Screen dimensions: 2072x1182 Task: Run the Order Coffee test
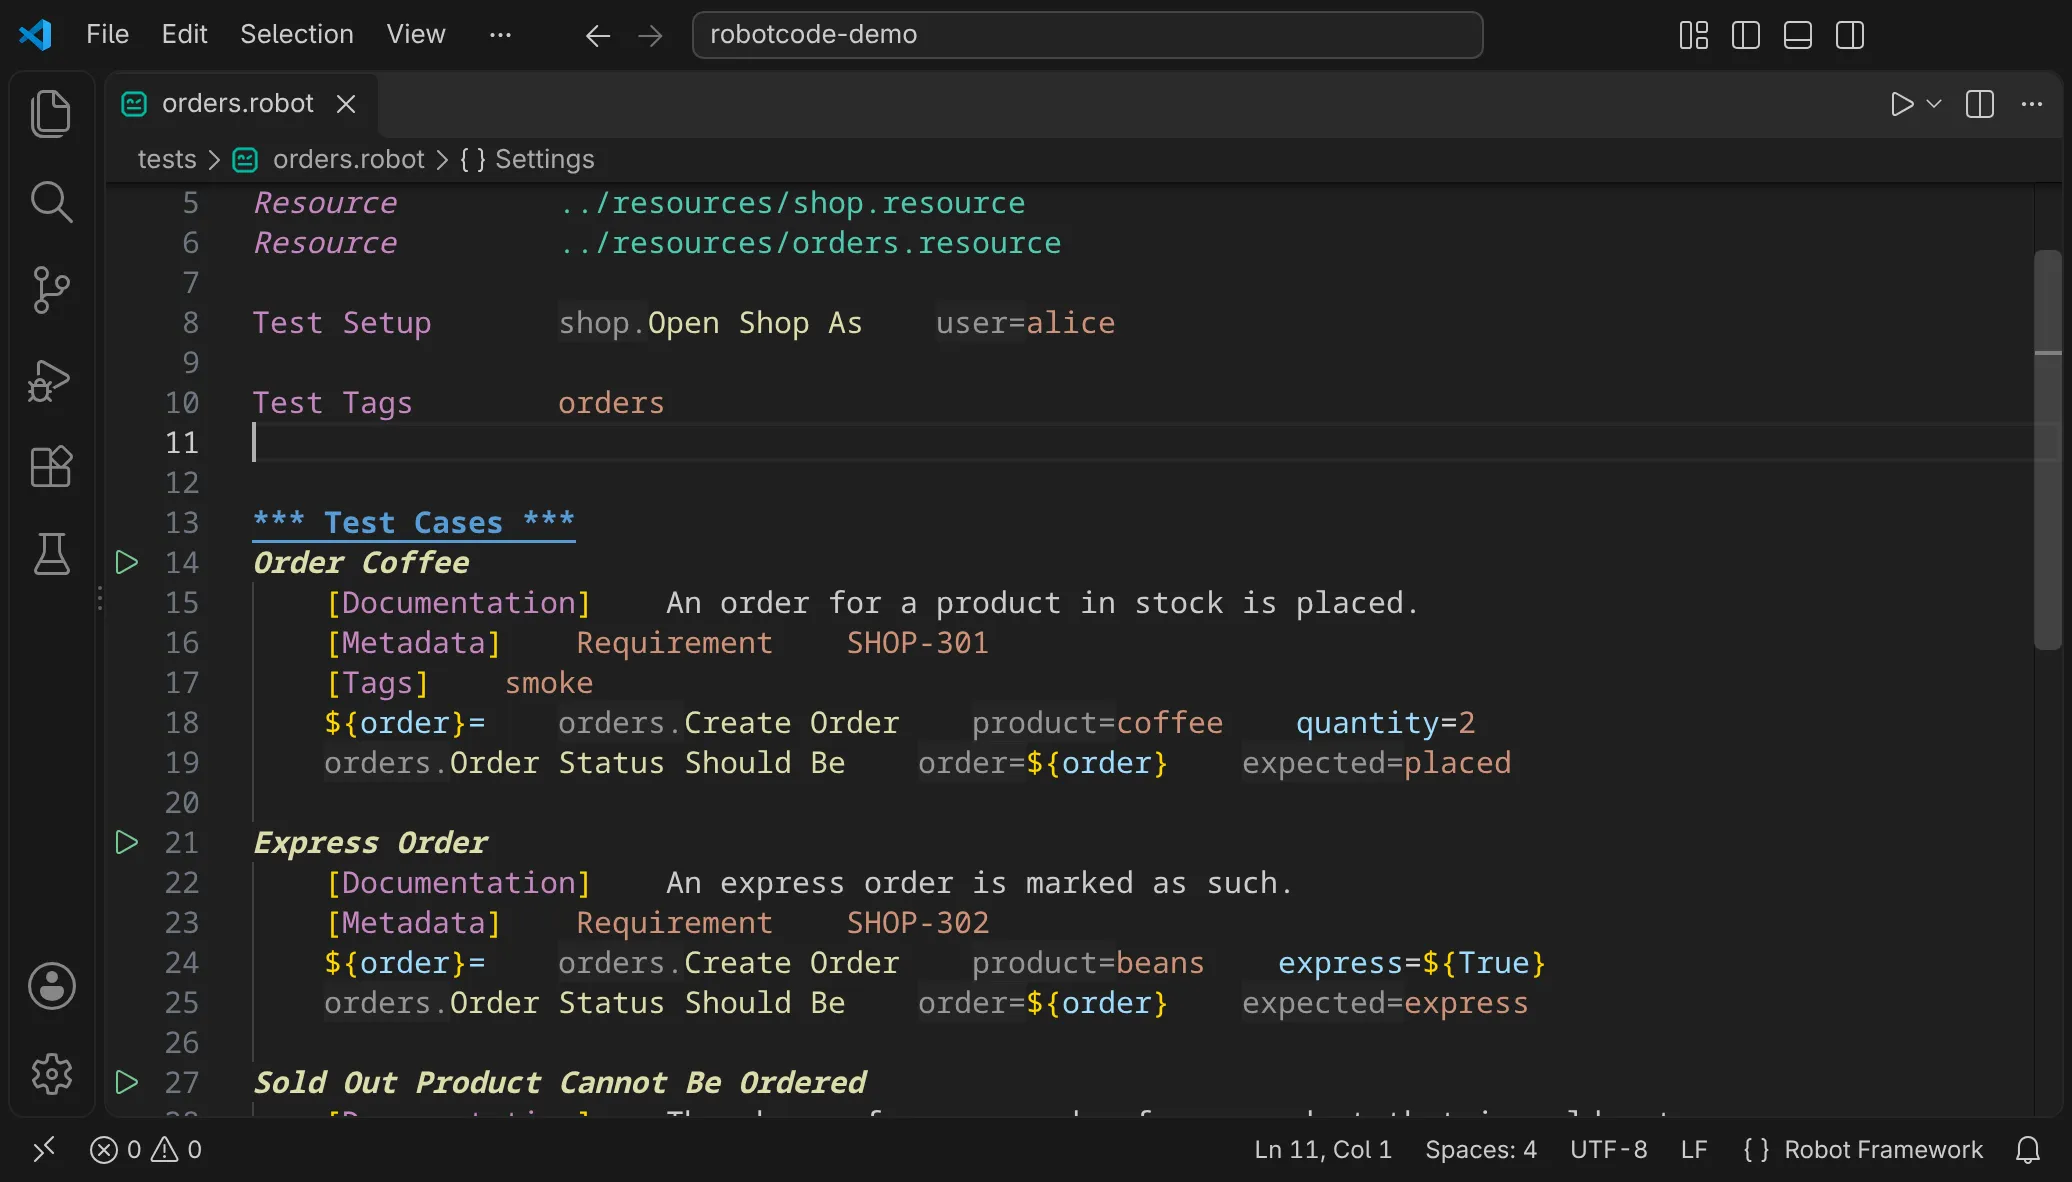[127, 562]
